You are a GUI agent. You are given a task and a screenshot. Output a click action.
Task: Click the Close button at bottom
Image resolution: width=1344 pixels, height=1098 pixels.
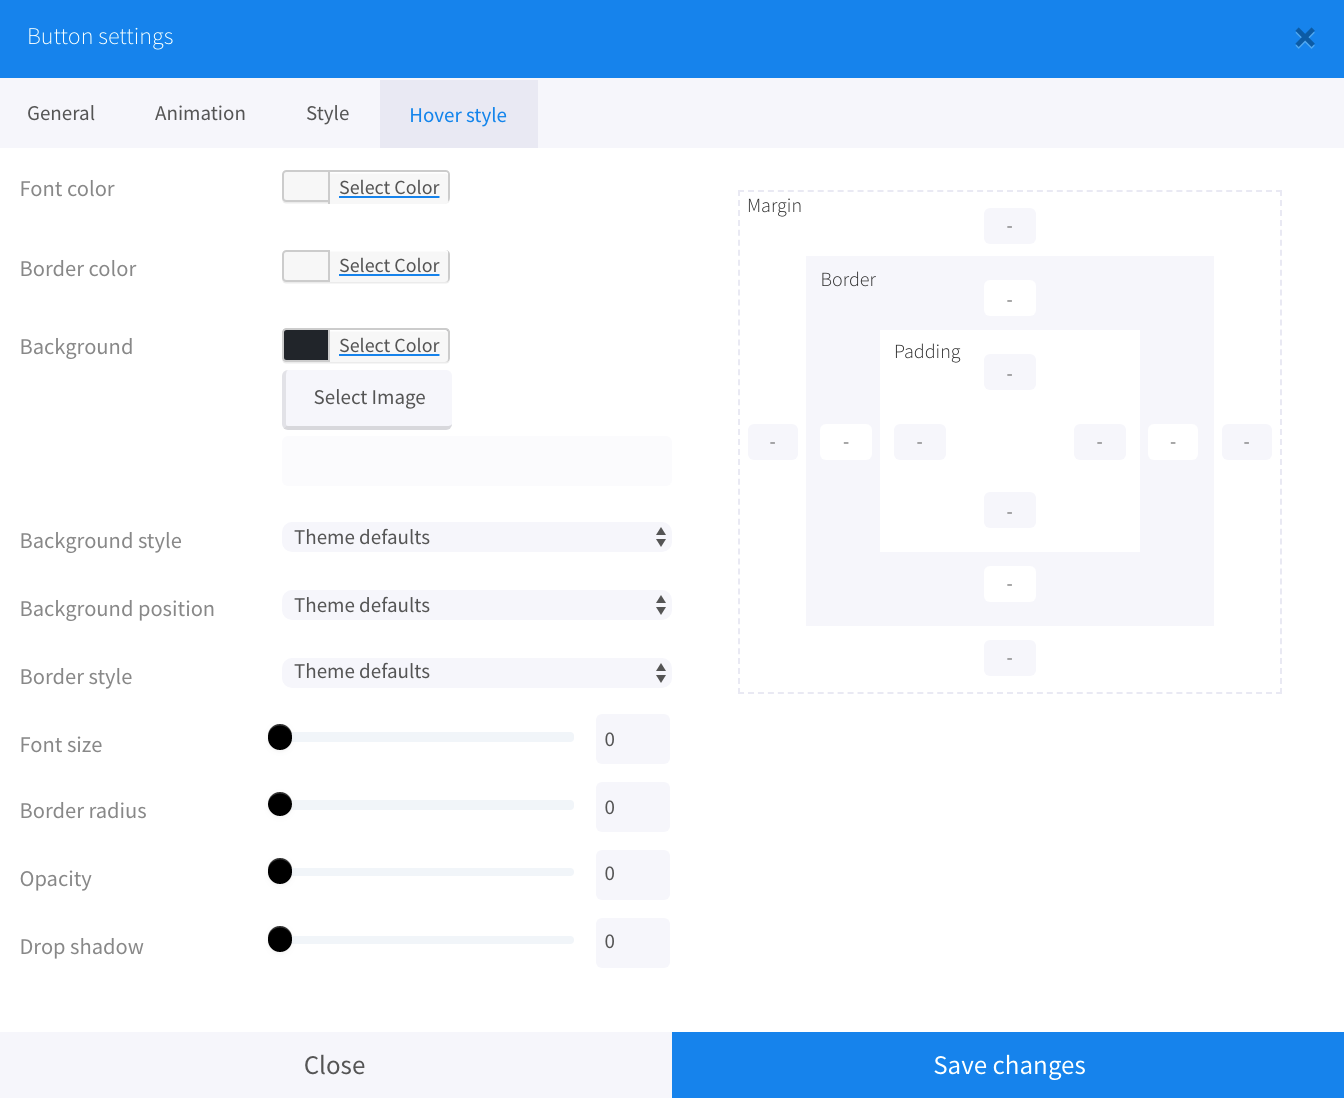[335, 1065]
